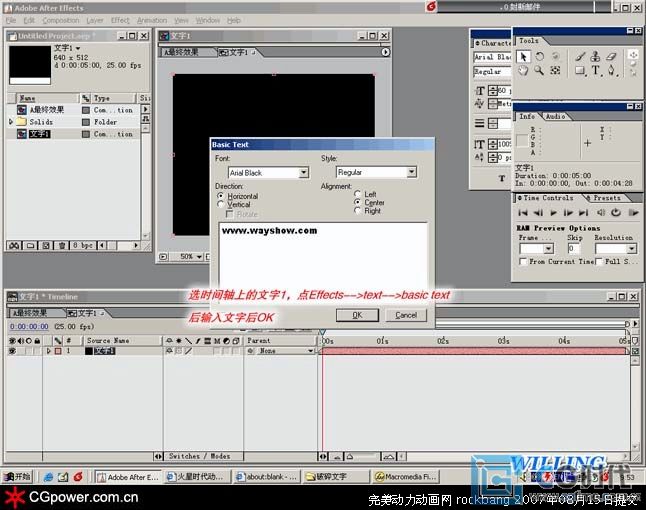Viewport: 646px width, 510px height.
Task: Click the Switches / Modes button
Action: click(199, 456)
